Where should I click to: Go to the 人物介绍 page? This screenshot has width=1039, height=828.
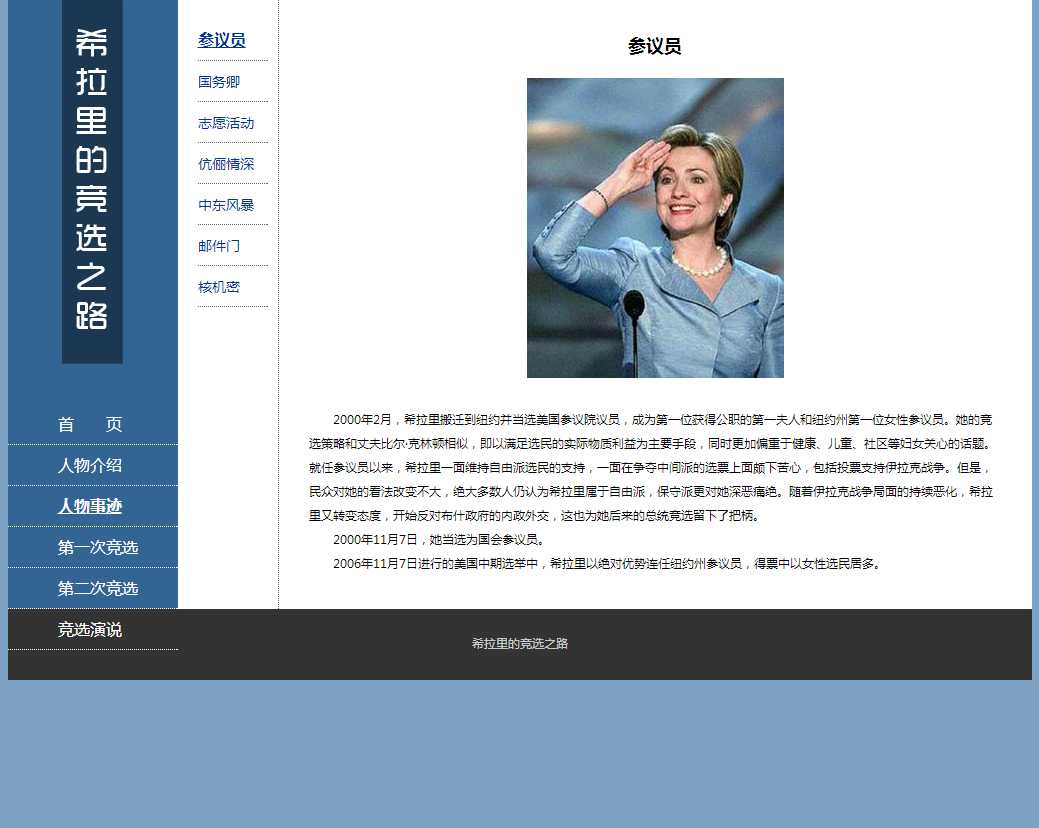click(x=90, y=465)
